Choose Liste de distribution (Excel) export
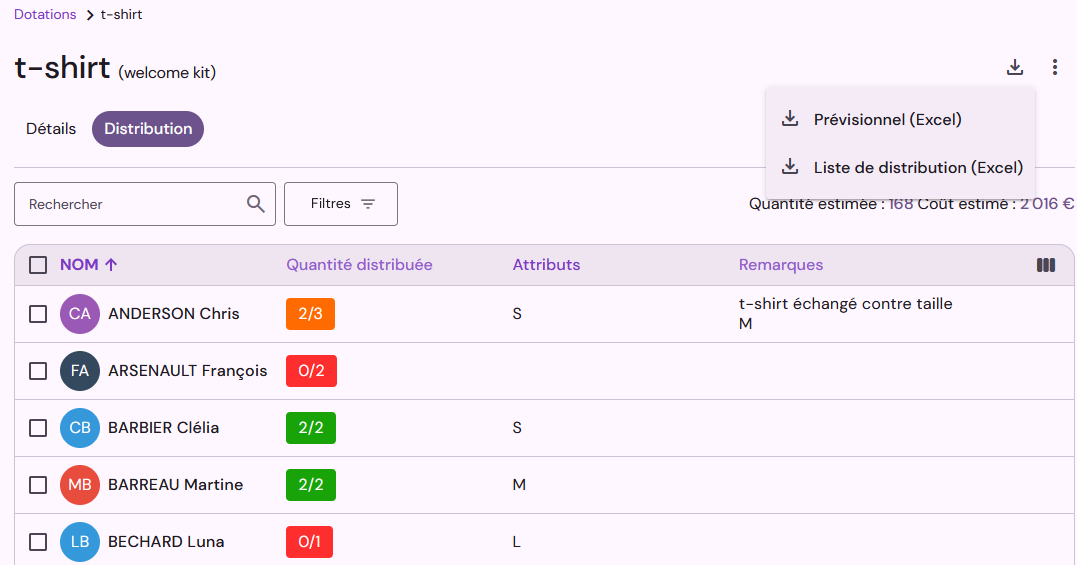 click(x=900, y=168)
